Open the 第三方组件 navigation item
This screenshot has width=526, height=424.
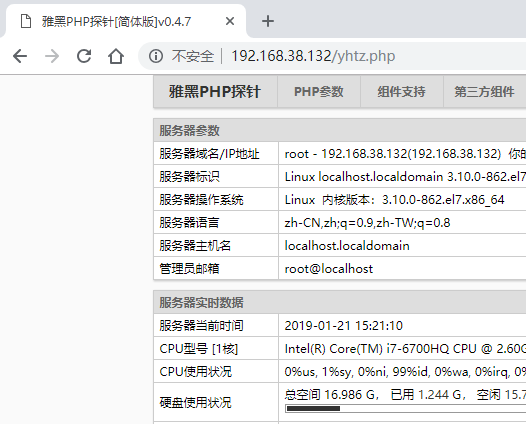pyautogui.click(x=484, y=92)
